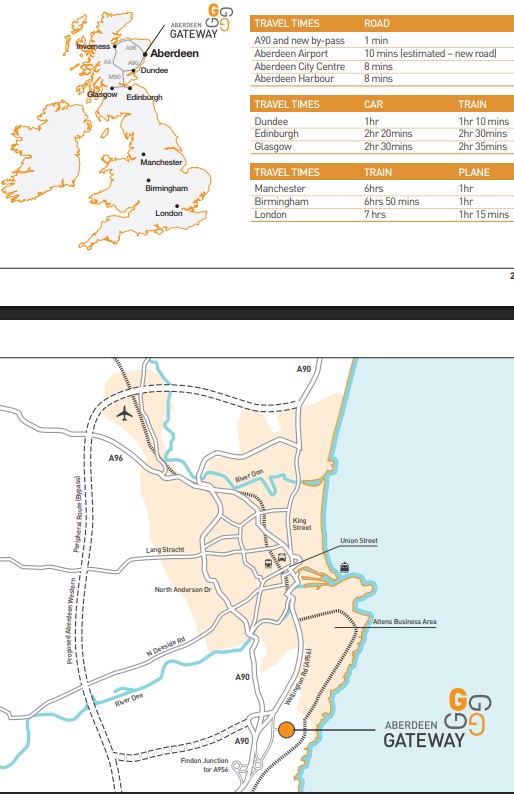The width and height of the screenshot is (514, 794).
Task: Click the Findon Junction for A956 label
Action: tap(204, 765)
